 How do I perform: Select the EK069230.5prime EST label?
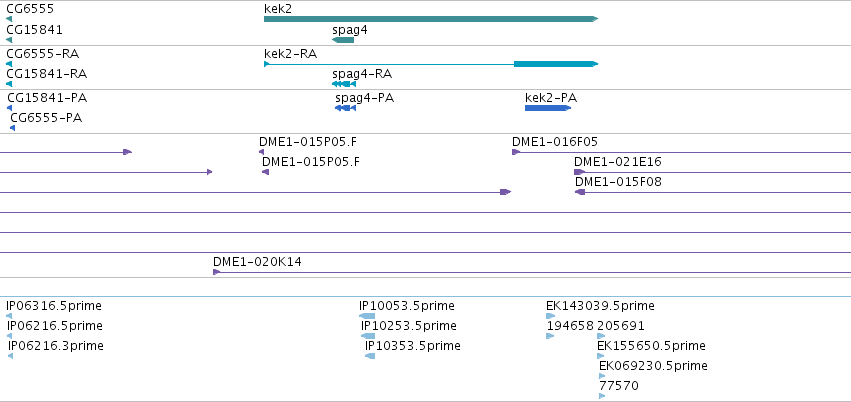pyautogui.click(x=653, y=366)
